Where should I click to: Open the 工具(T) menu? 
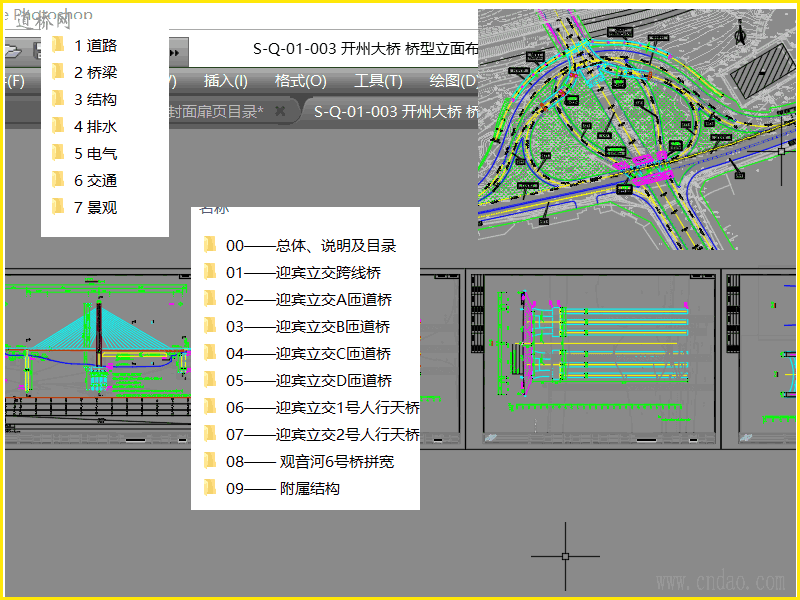tap(378, 81)
